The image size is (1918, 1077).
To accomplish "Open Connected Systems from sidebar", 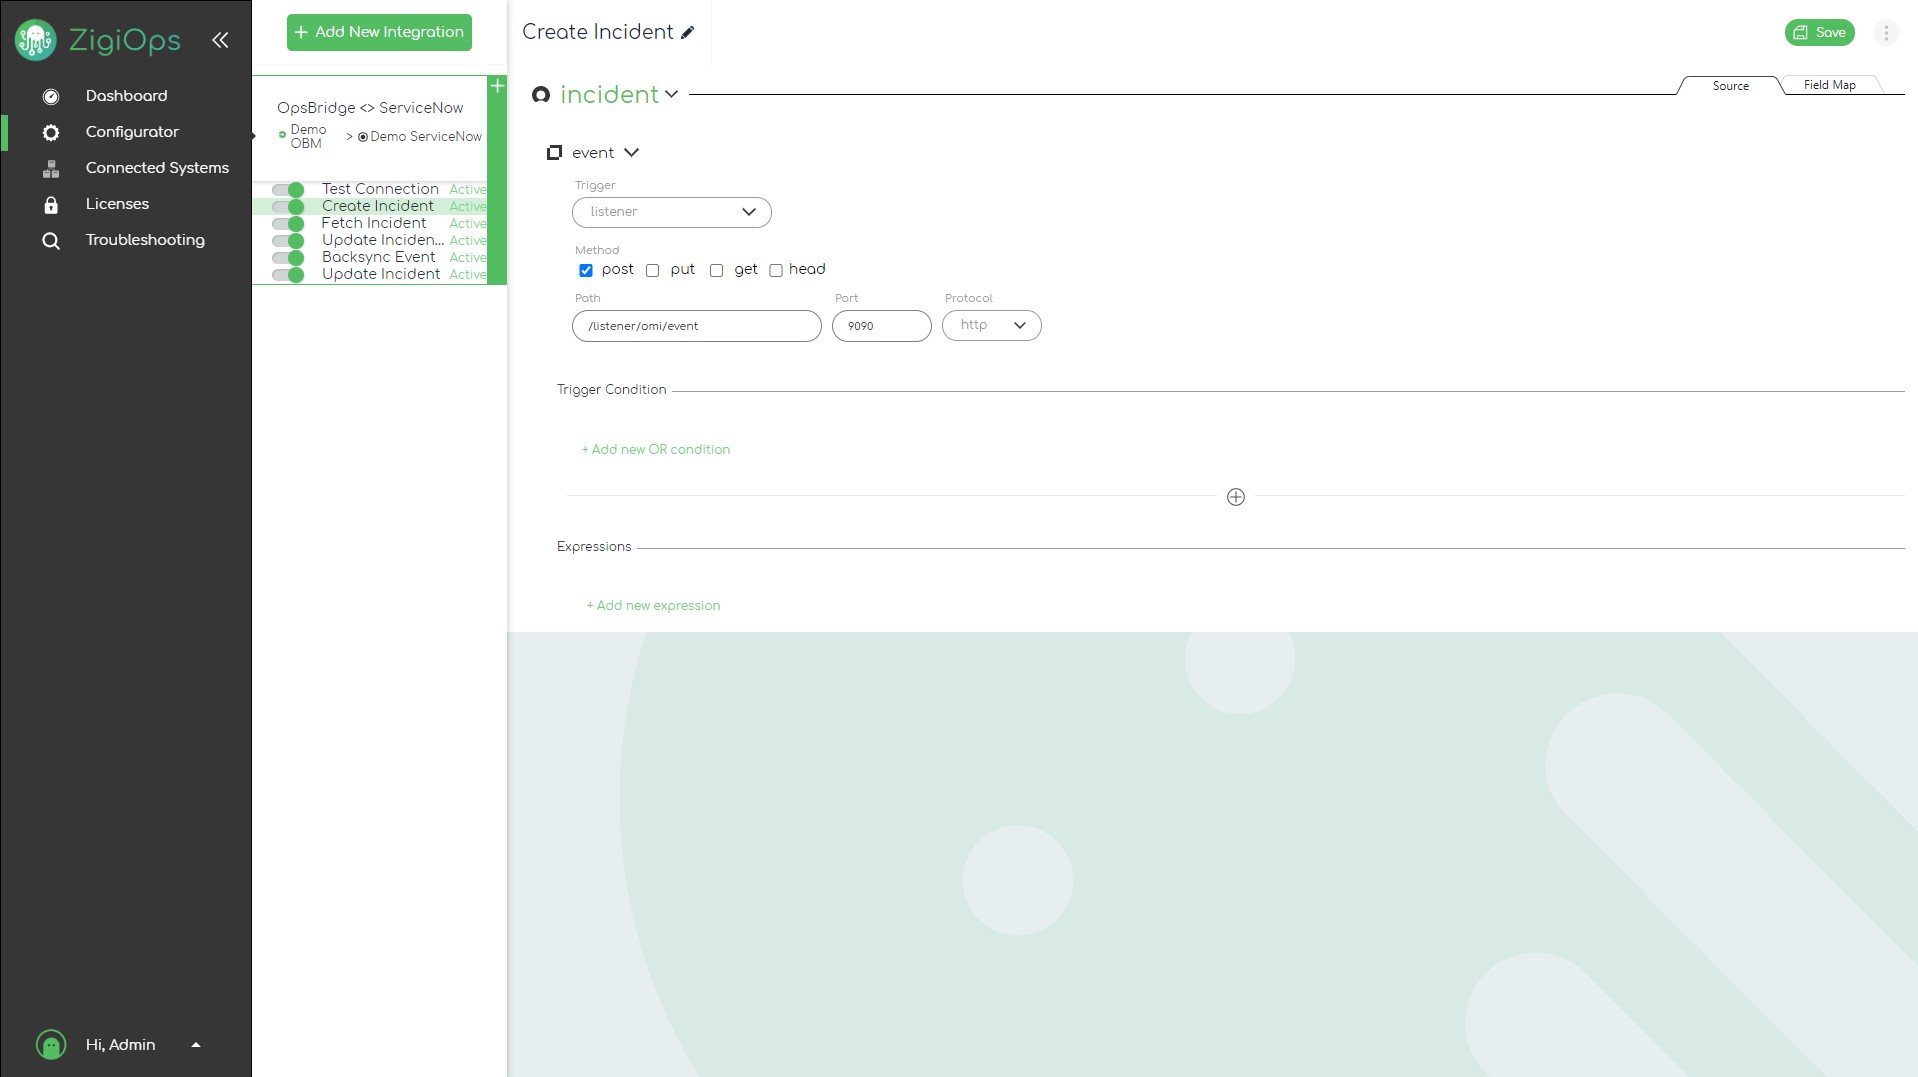I will click(157, 168).
